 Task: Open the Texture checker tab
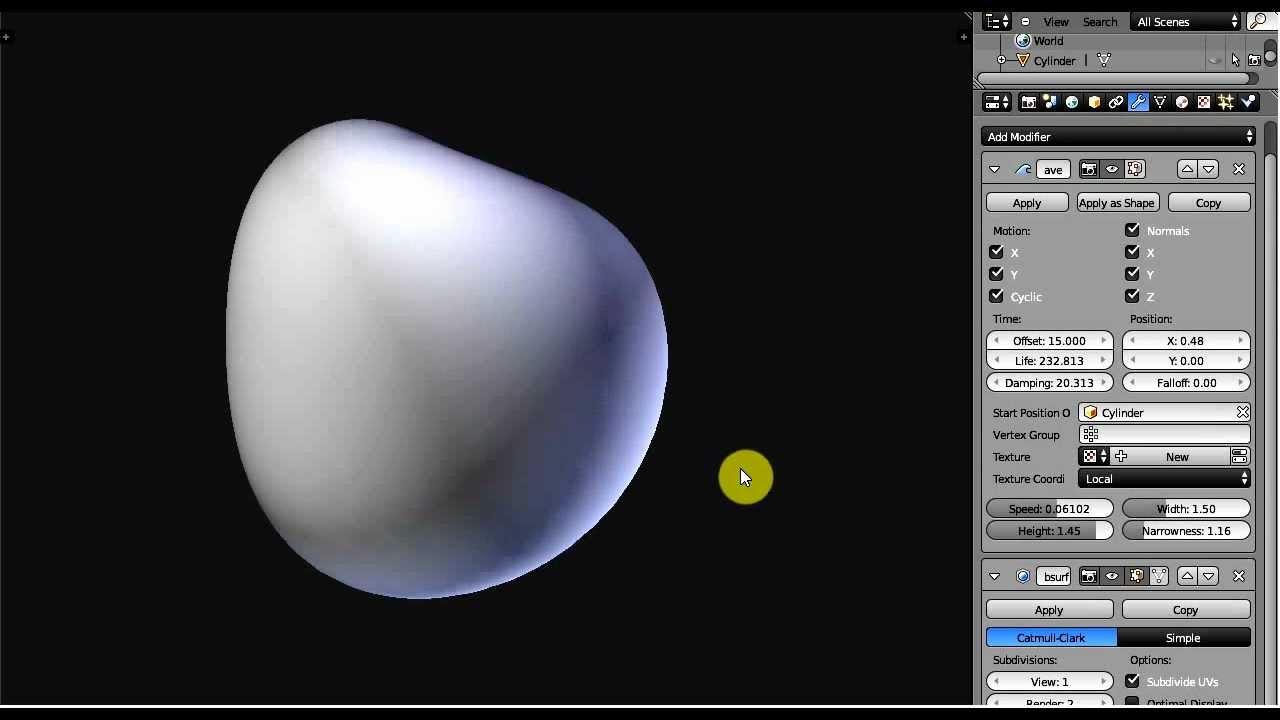pos(1204,102)
